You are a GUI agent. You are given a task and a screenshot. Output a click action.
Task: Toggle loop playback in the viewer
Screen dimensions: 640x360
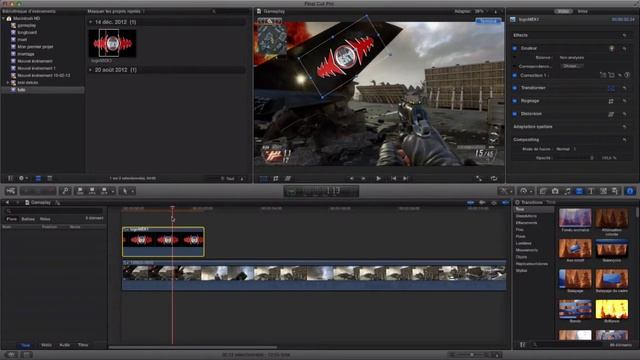tap(494, 178)
